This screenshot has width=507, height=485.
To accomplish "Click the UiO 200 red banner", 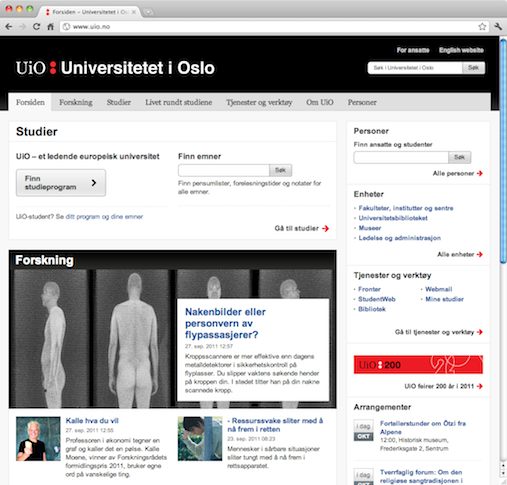I will point(418,365).
